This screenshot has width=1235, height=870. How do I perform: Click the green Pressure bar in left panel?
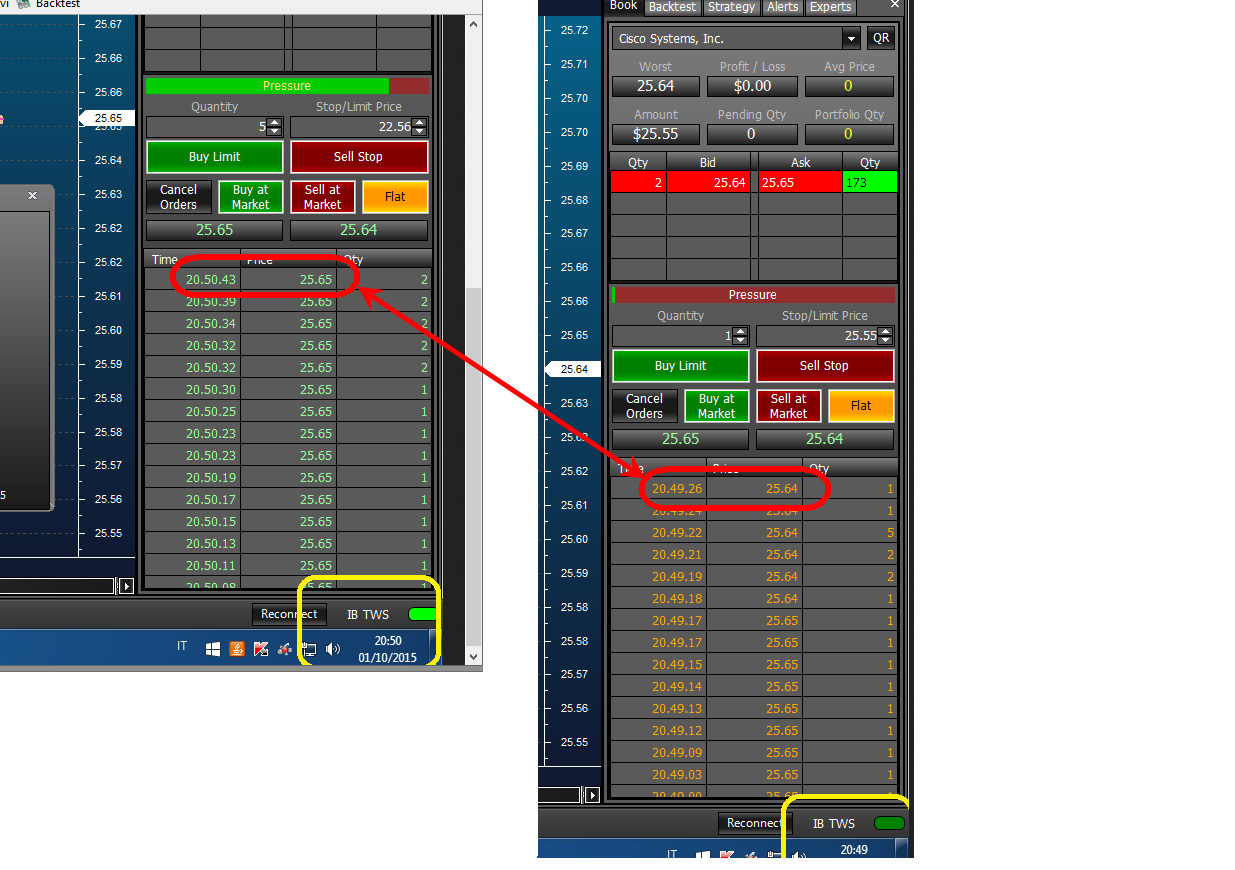tap(267, 86)
